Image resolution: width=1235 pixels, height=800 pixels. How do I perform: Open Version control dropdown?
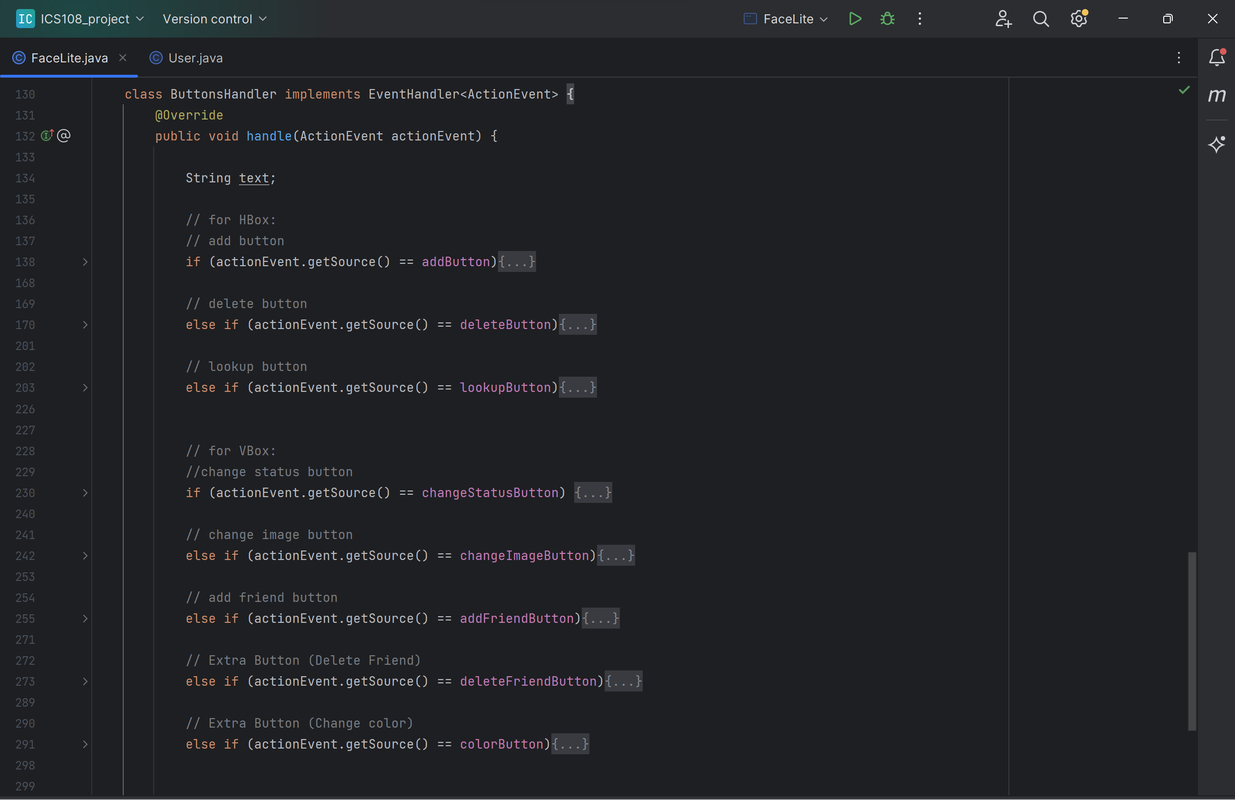[x=215, y=19]
